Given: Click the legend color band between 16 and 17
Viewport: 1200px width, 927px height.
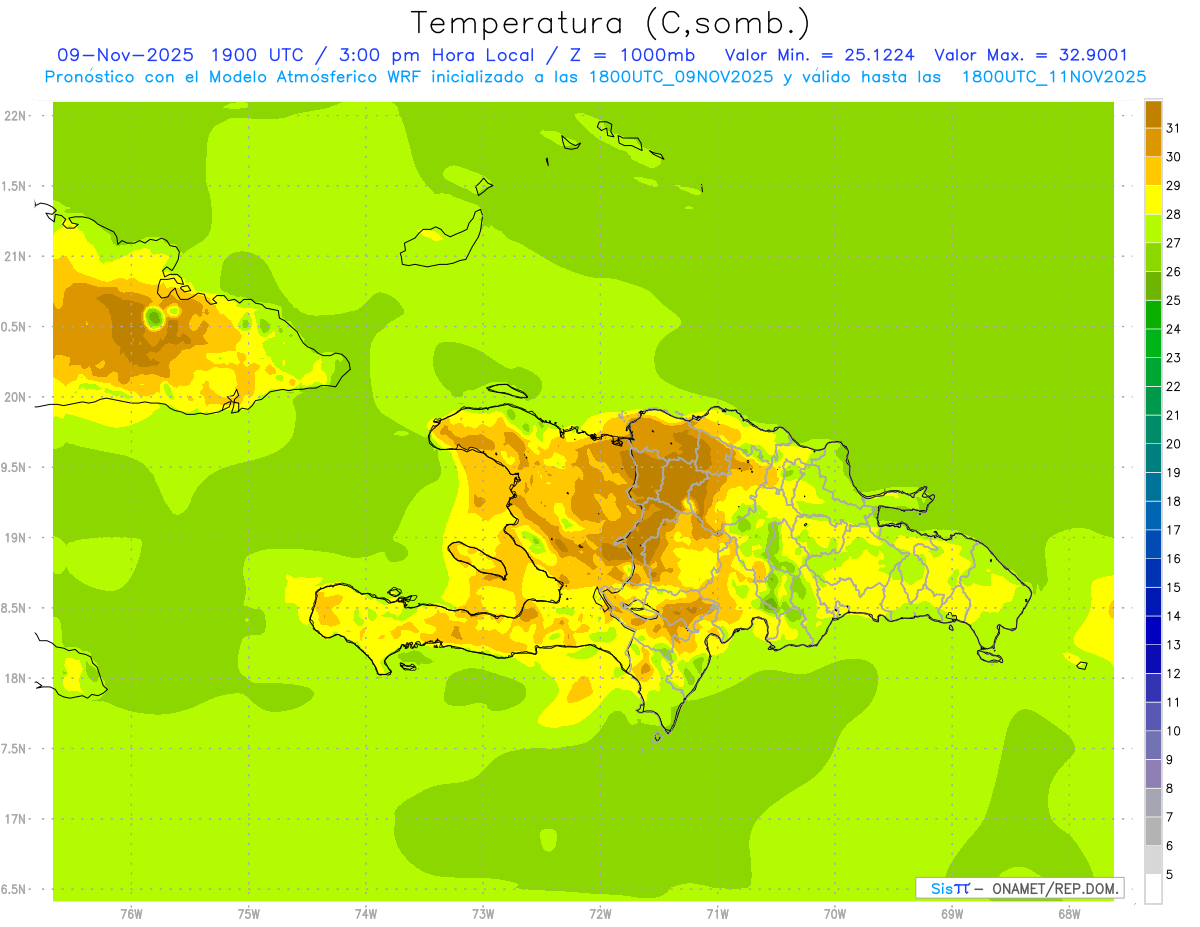Looking at the screenshot, I should tap(1153, 544).
